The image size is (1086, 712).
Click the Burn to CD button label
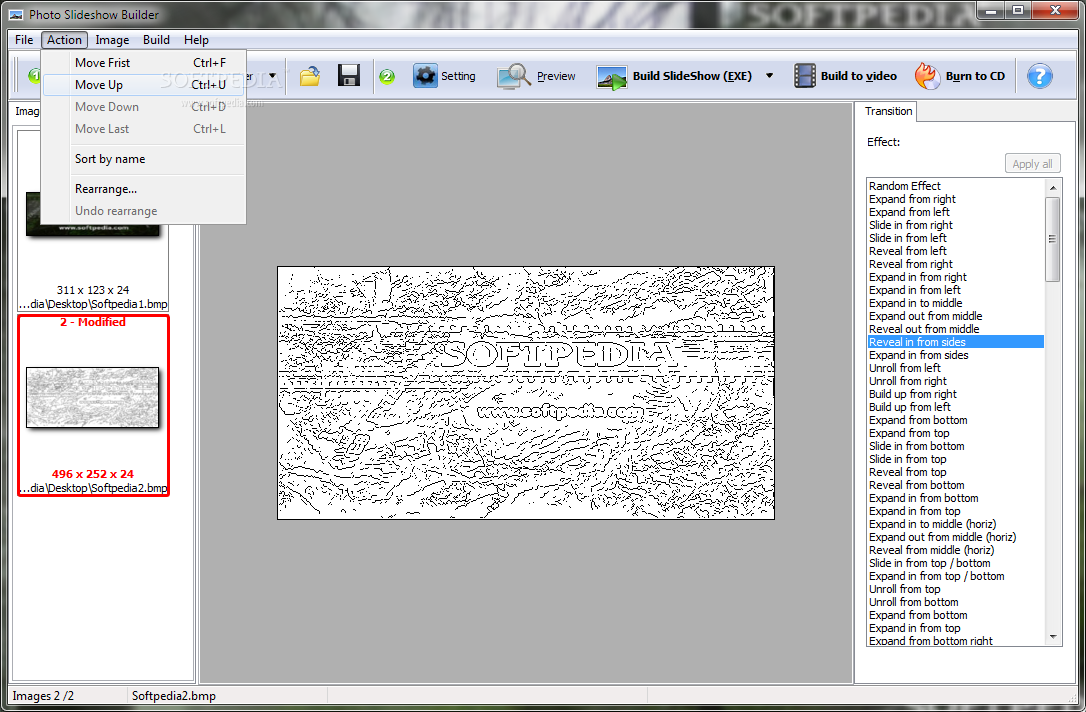click(975, 76)
